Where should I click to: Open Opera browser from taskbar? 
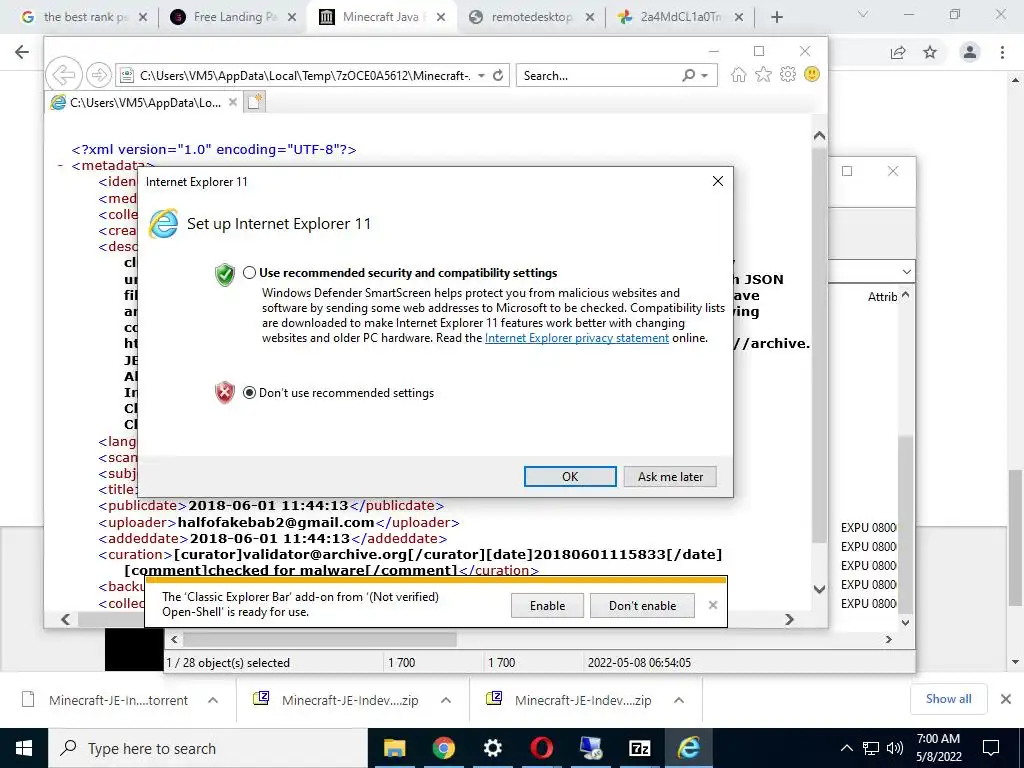coord(541,748)
